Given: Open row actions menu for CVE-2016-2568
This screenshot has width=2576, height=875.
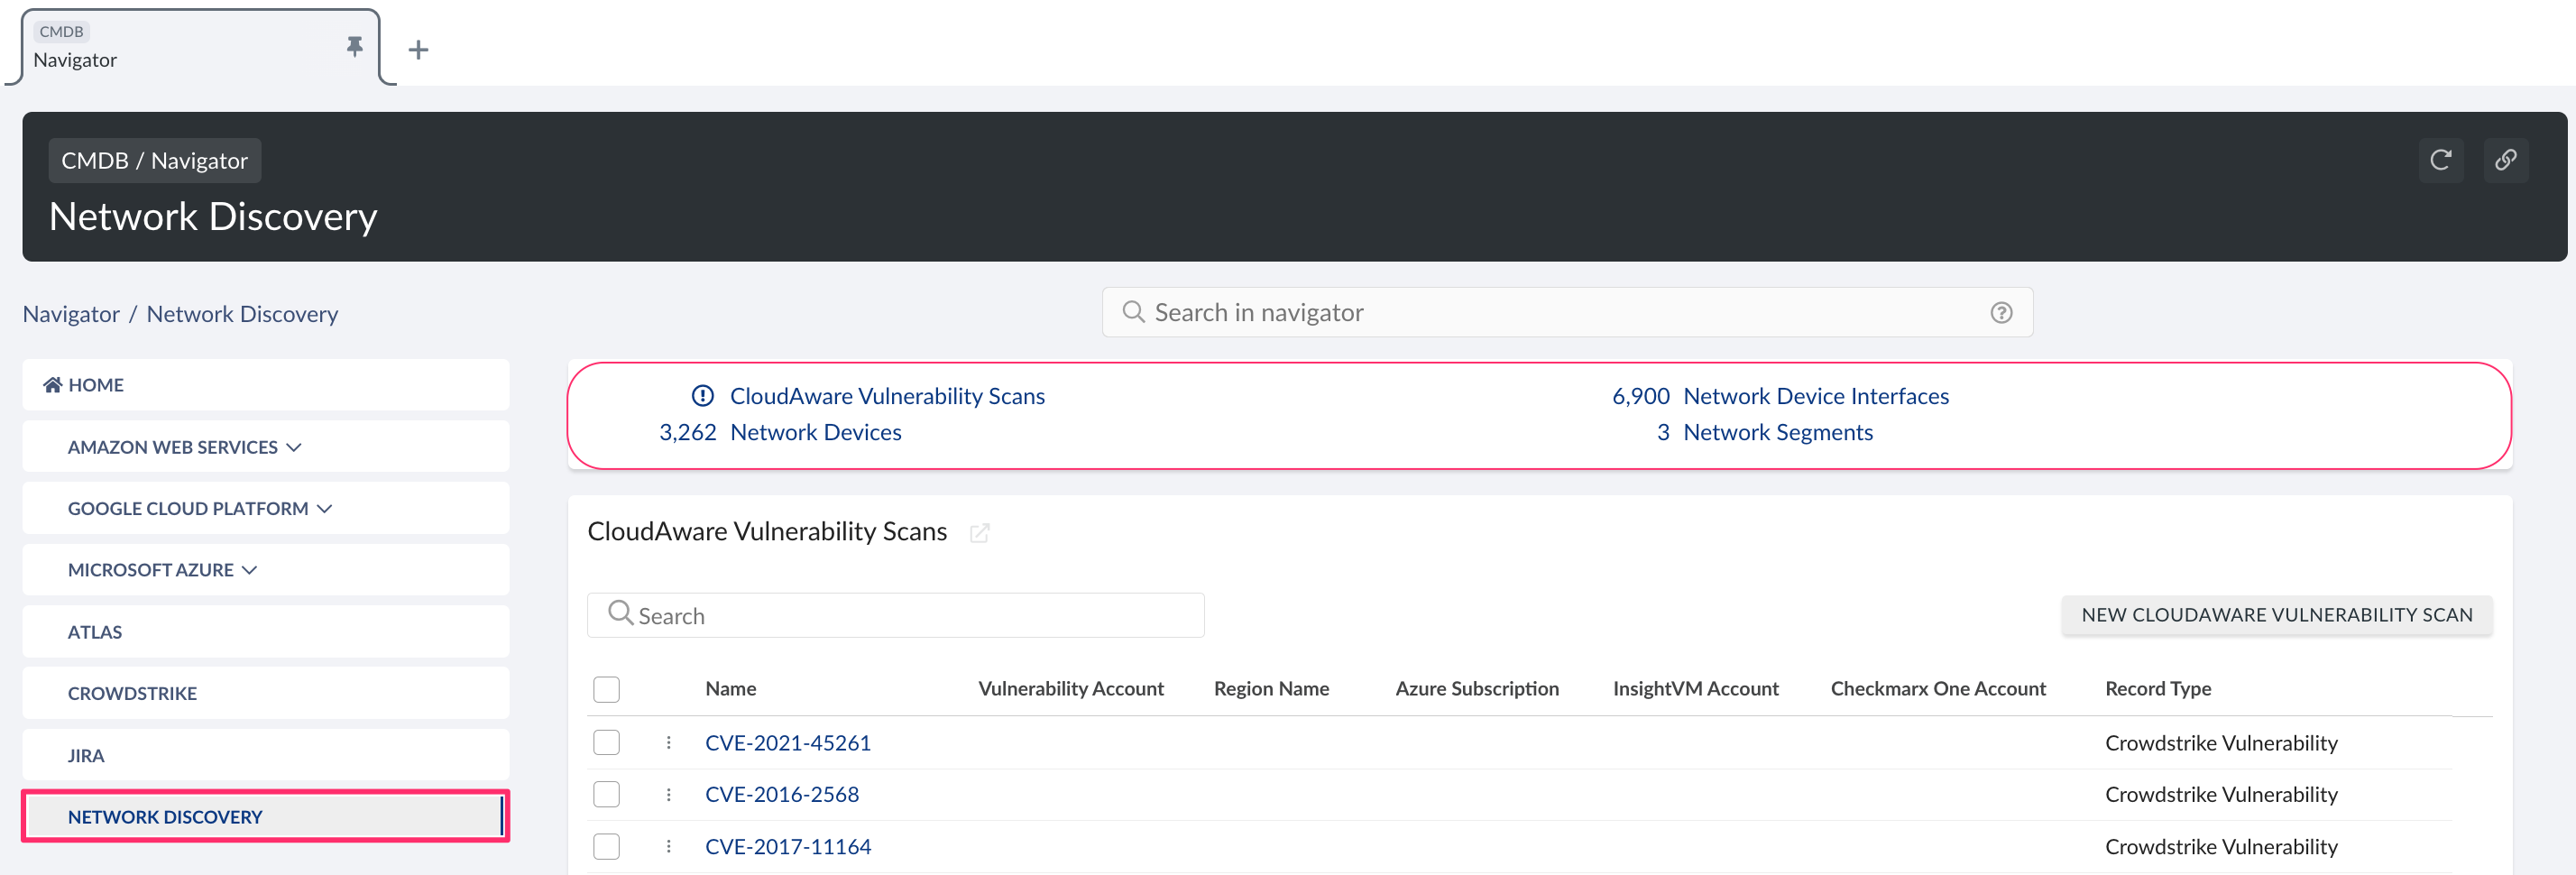Looking at the screenshot, I should 668,795.
